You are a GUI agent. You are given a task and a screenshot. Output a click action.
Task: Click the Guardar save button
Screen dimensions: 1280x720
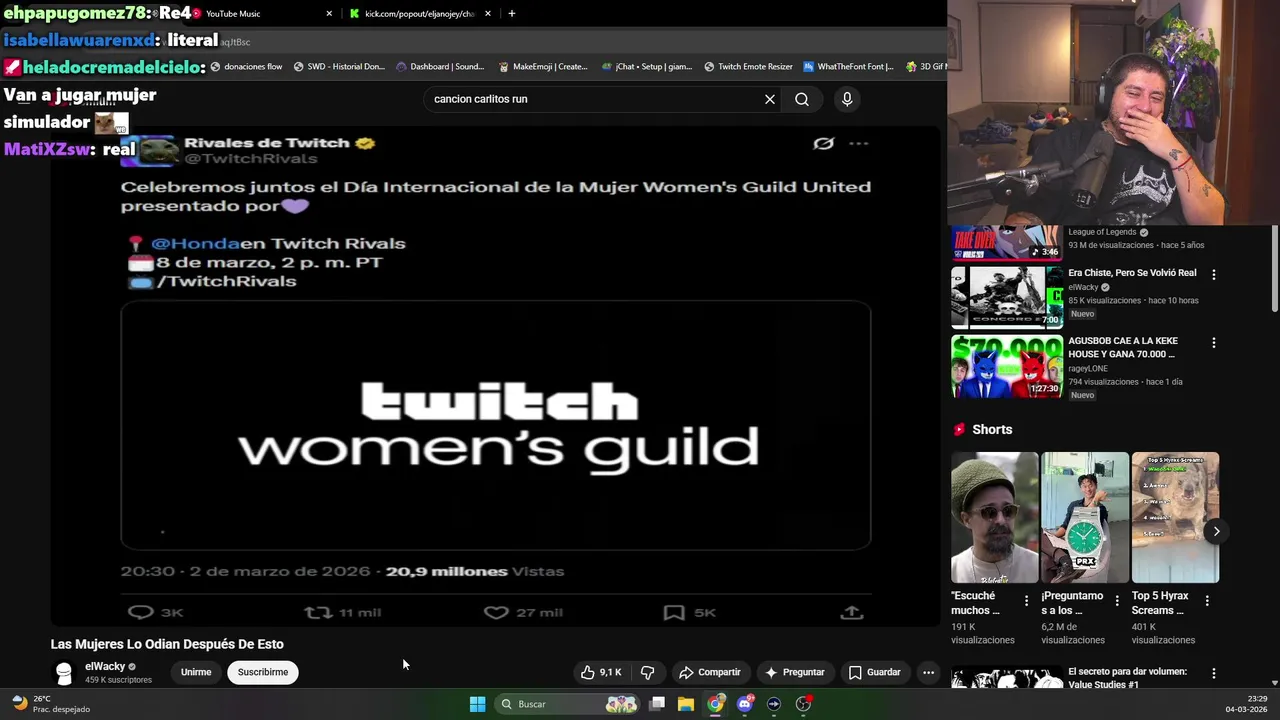click(875, 672)
